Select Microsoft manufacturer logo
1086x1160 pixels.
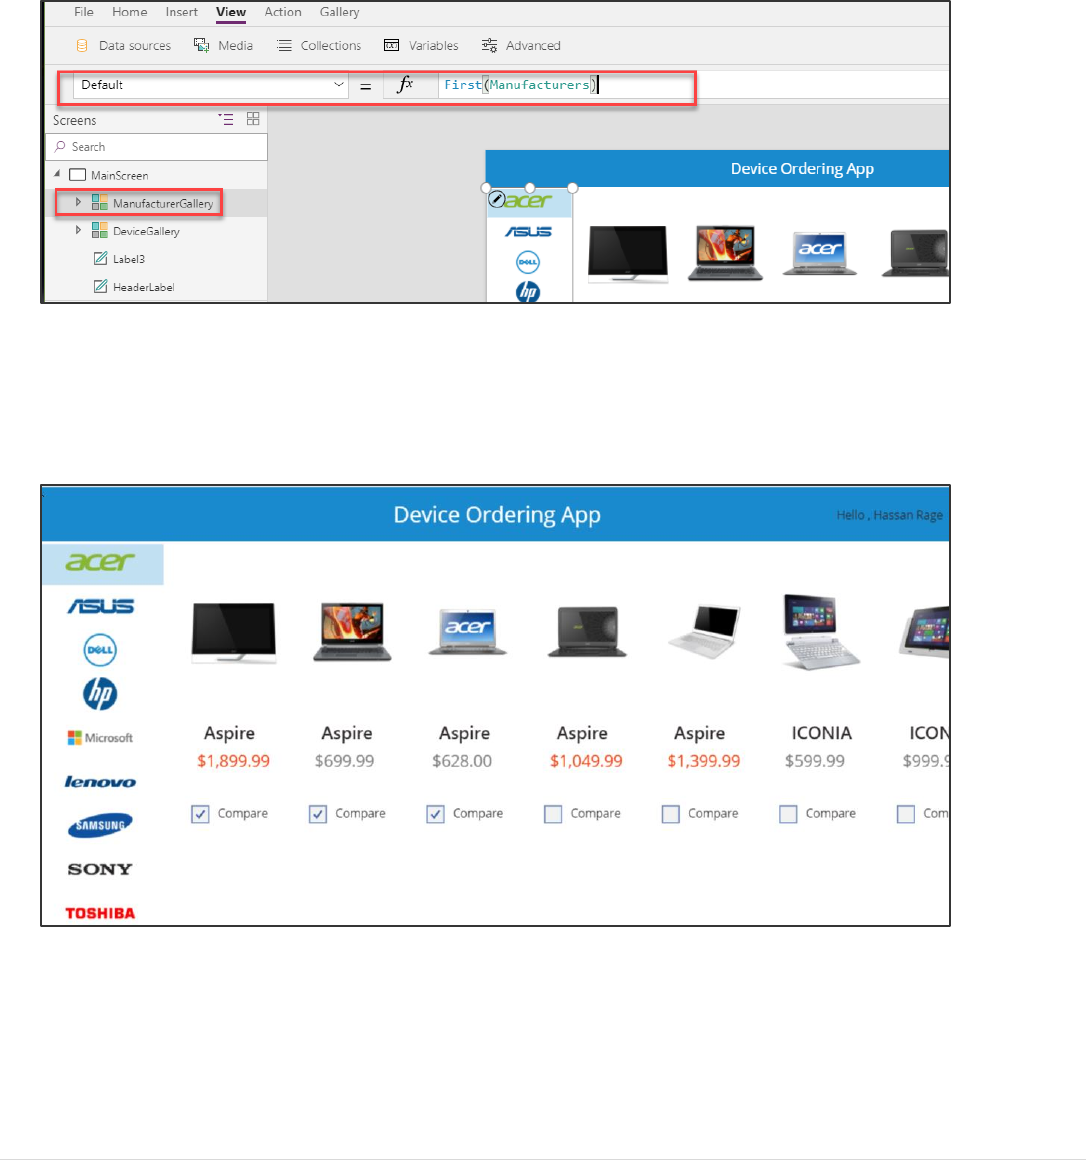pos(100,738)
